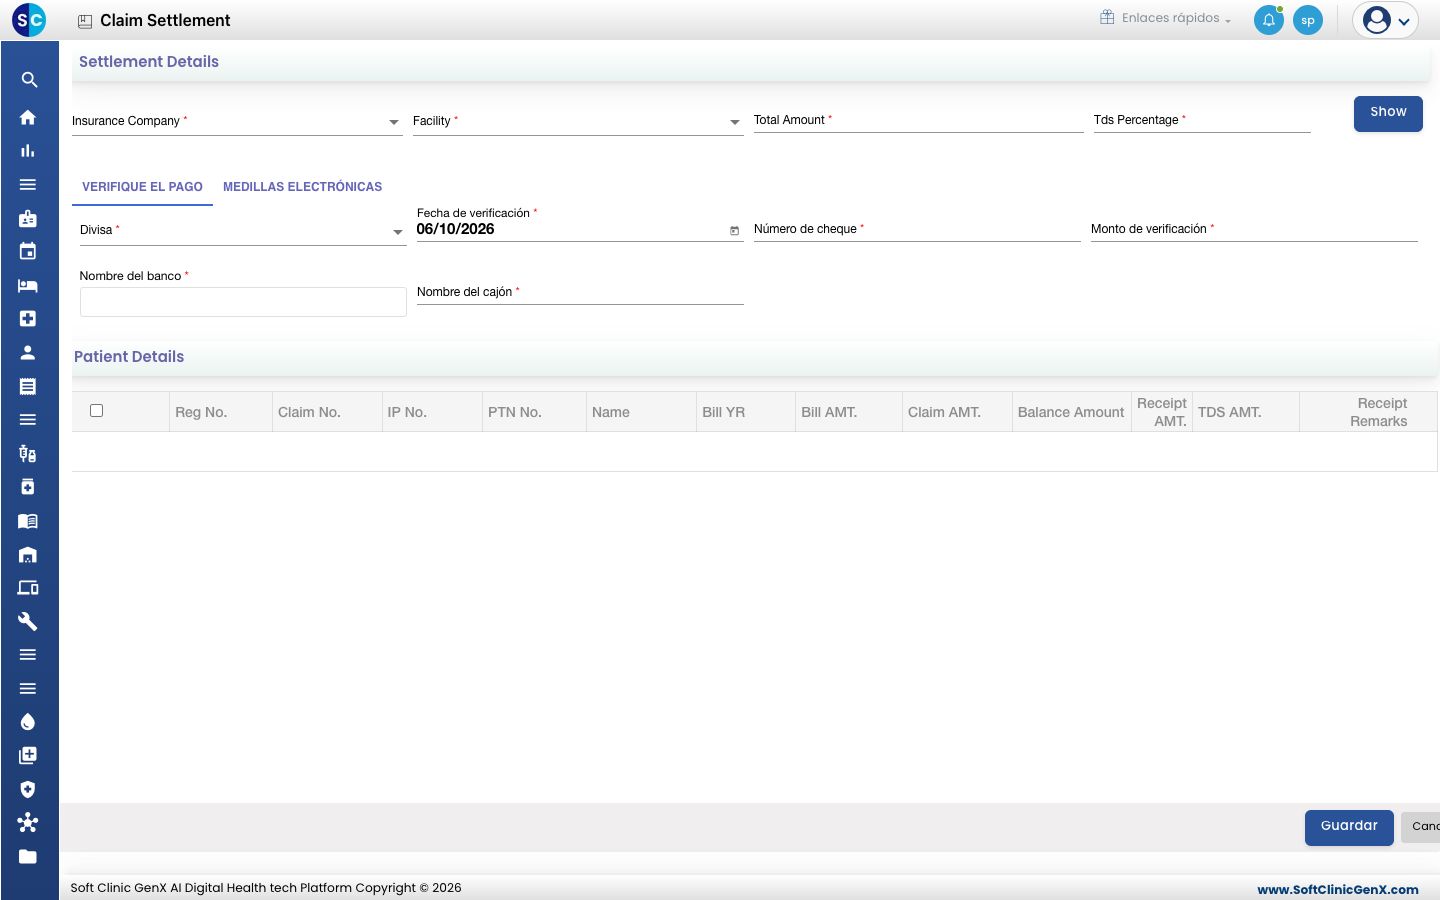Click the 'sp' avatar button
Screen dimensions: 1440x900
click(1308, 20)
